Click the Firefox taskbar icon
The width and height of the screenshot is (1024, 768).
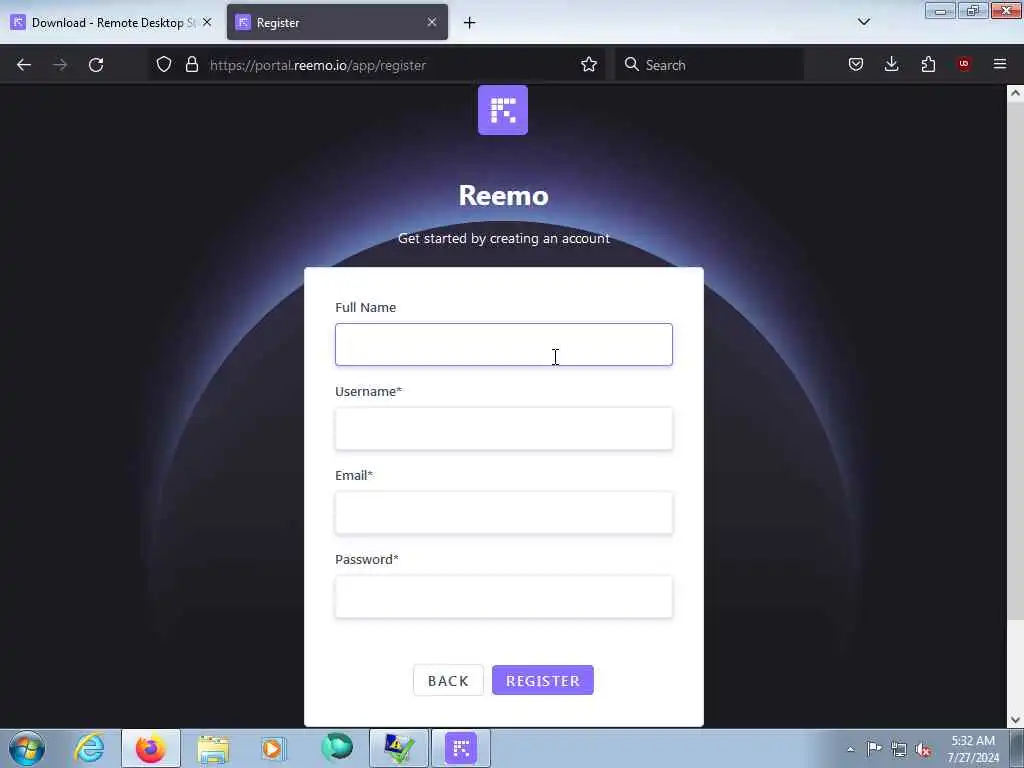pos(151,748)
